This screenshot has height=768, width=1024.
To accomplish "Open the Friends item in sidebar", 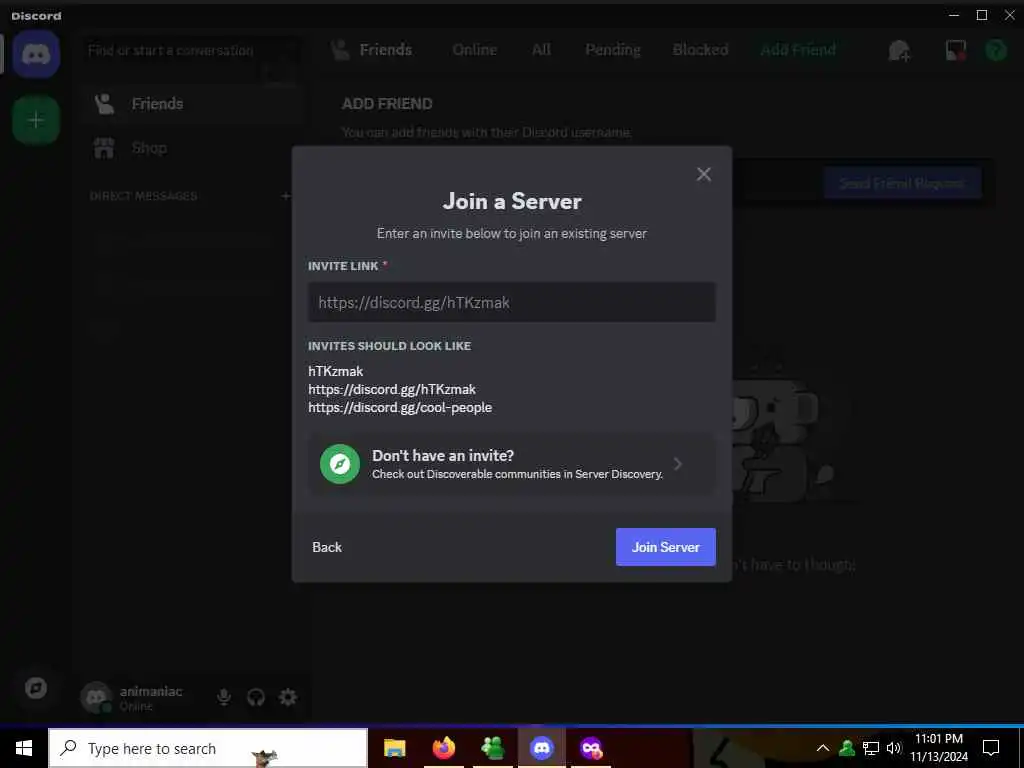I will (193, 104).
